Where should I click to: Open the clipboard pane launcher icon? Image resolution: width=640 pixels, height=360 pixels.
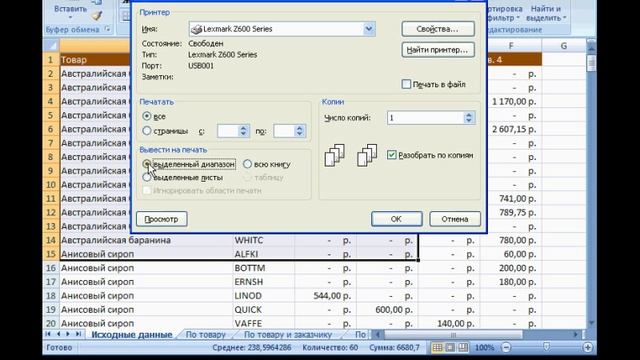pyautogui.click(x=107, y=29)
